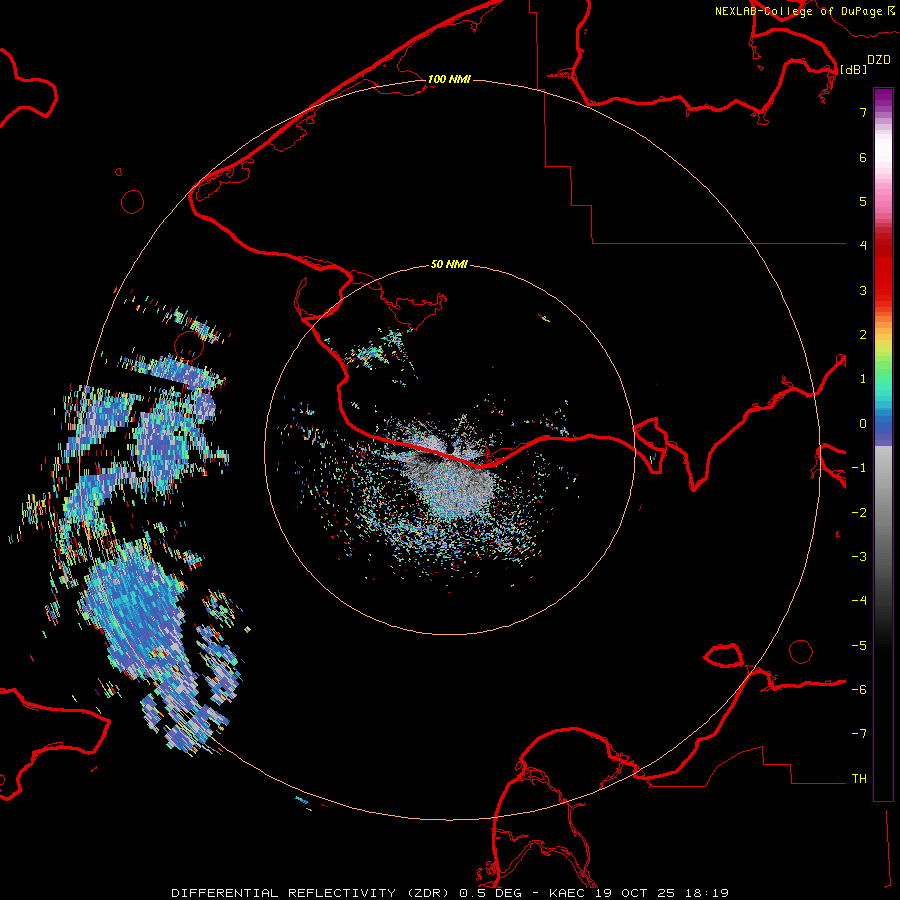Pick the 2 tick label on the scale

[x=863, y=335]
